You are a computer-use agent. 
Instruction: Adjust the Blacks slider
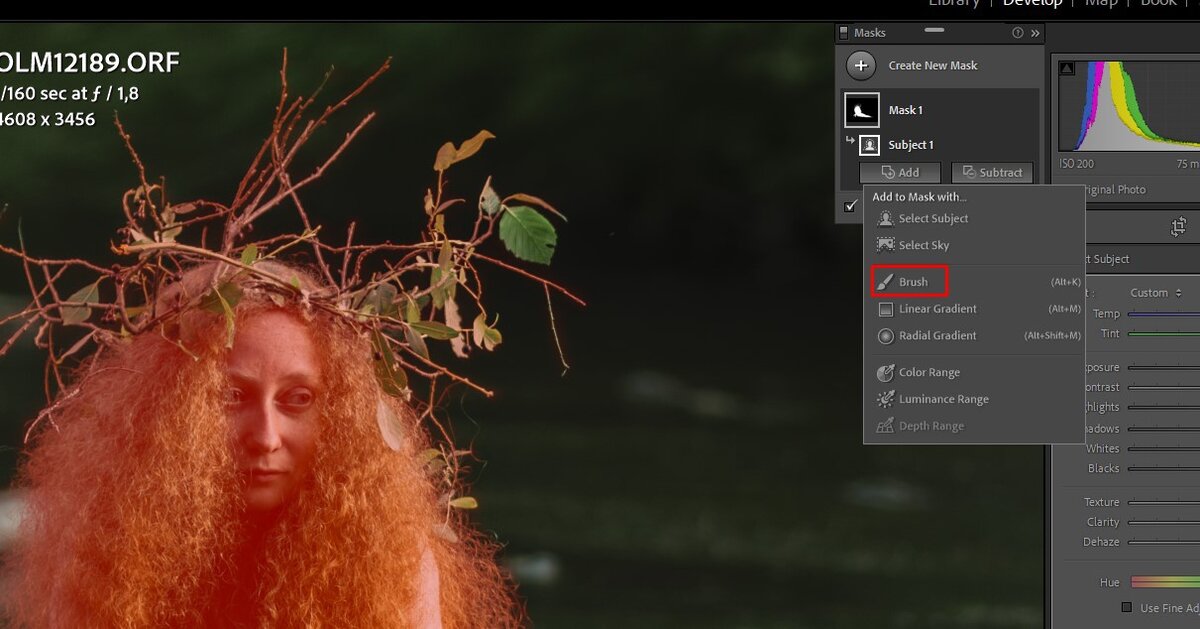[1164, 469]
